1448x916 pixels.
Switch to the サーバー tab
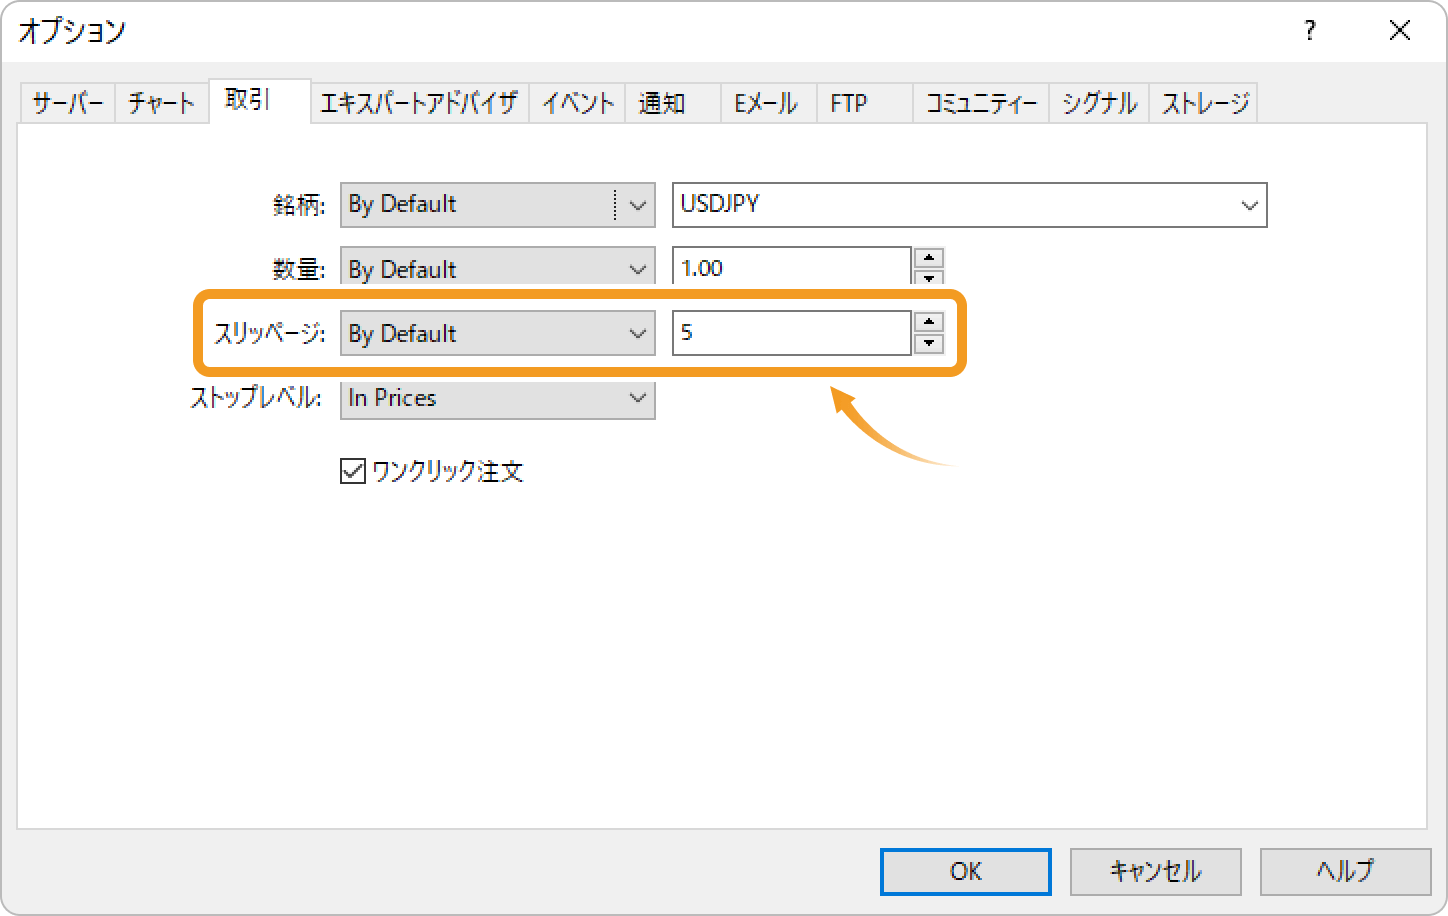pyautogui.click(x=67, y=103)
